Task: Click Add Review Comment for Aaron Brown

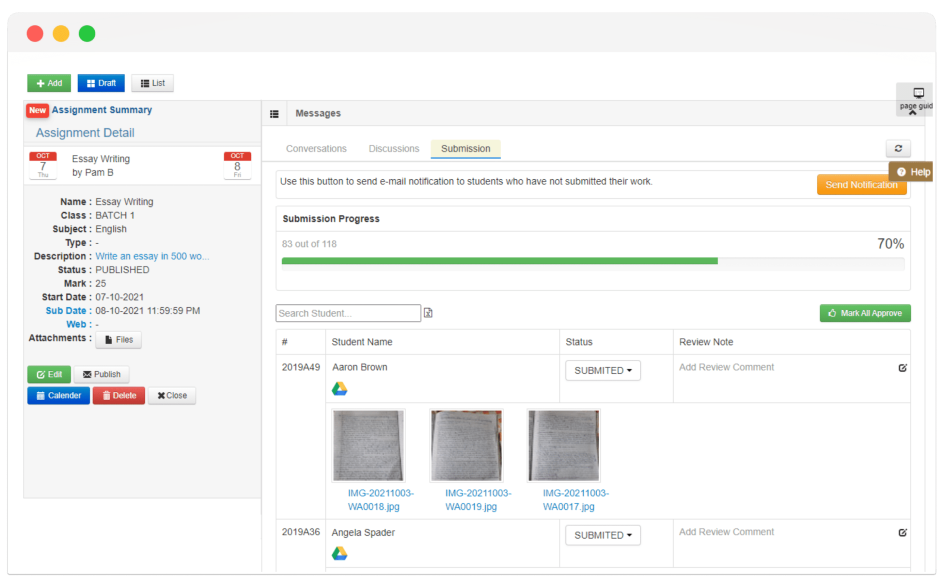Action: click(x=726, y=367)
